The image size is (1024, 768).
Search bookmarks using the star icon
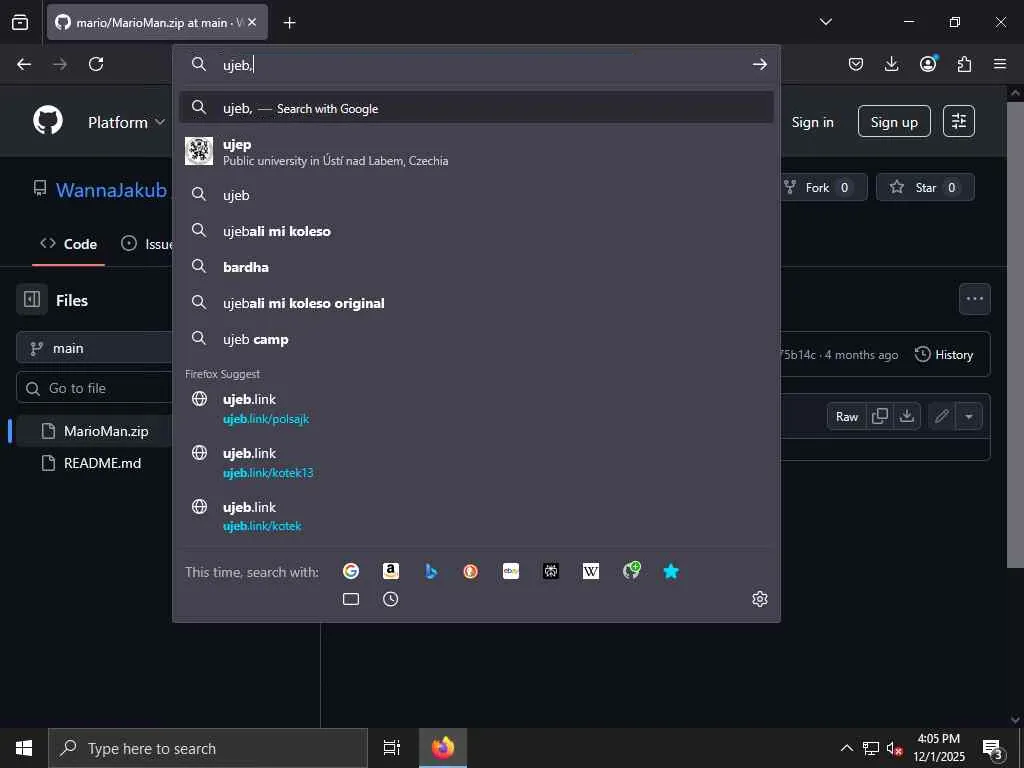pyautogui.click(x=671, y=571)
